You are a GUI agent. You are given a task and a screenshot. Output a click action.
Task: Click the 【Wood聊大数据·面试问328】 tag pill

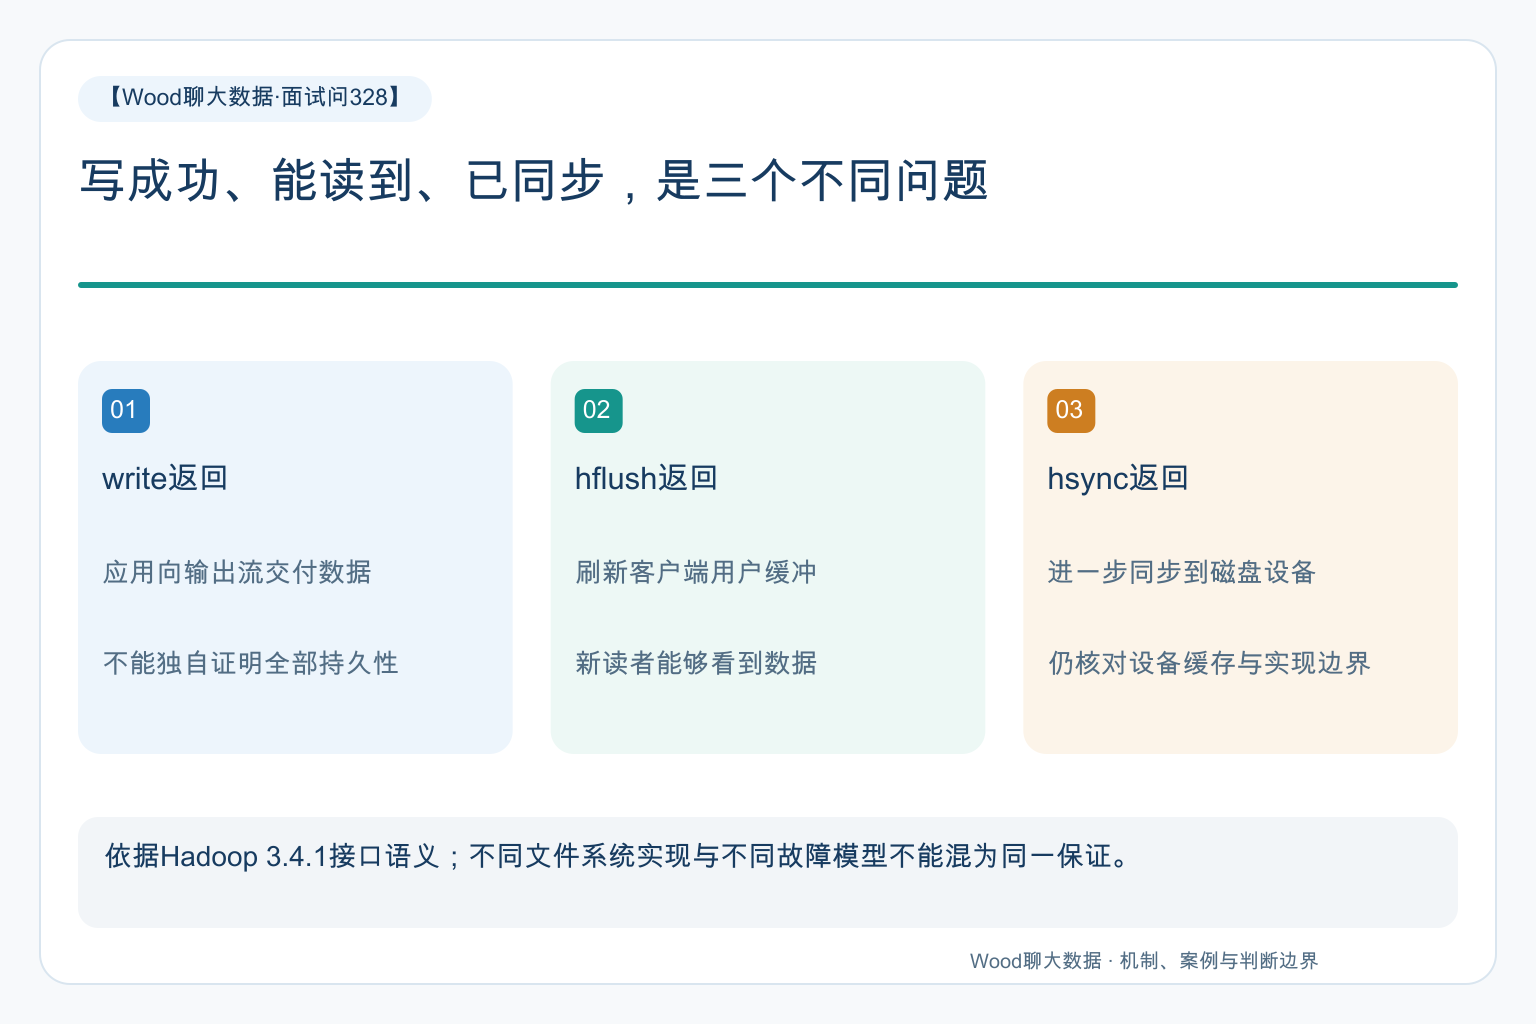click(255, 98)
